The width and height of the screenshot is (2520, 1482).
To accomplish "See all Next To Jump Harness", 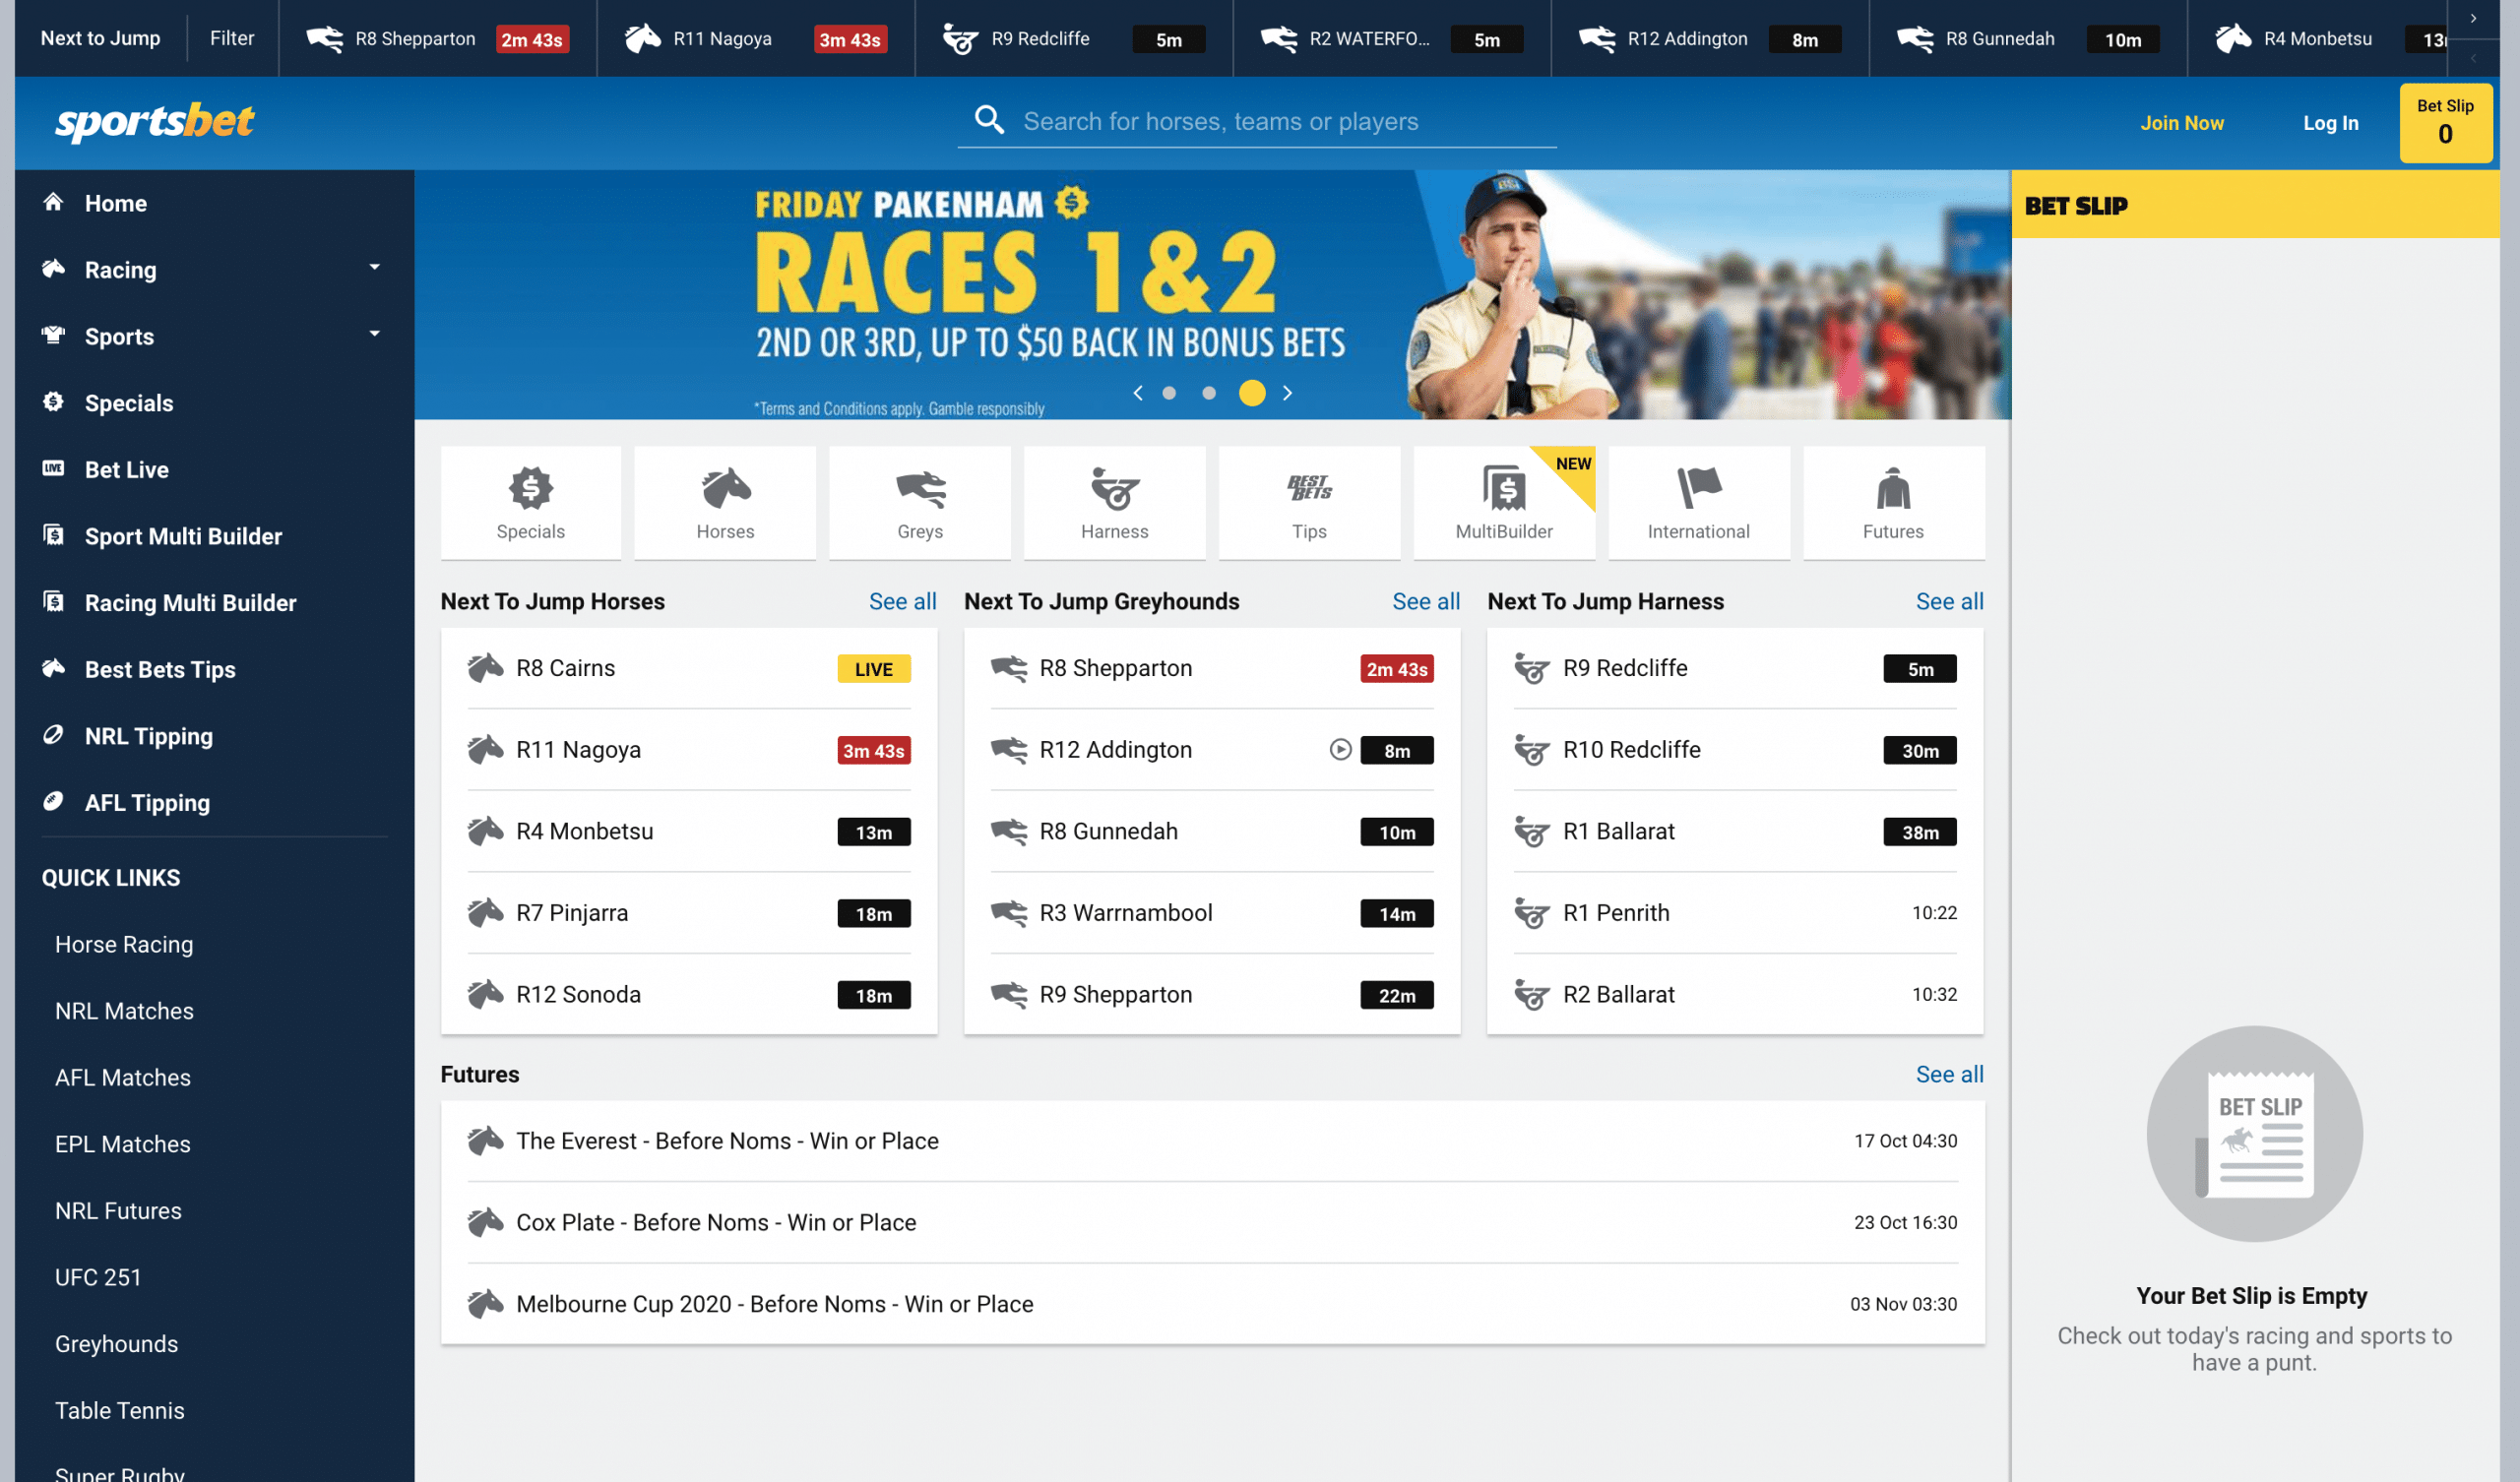I will point(1948,601).
